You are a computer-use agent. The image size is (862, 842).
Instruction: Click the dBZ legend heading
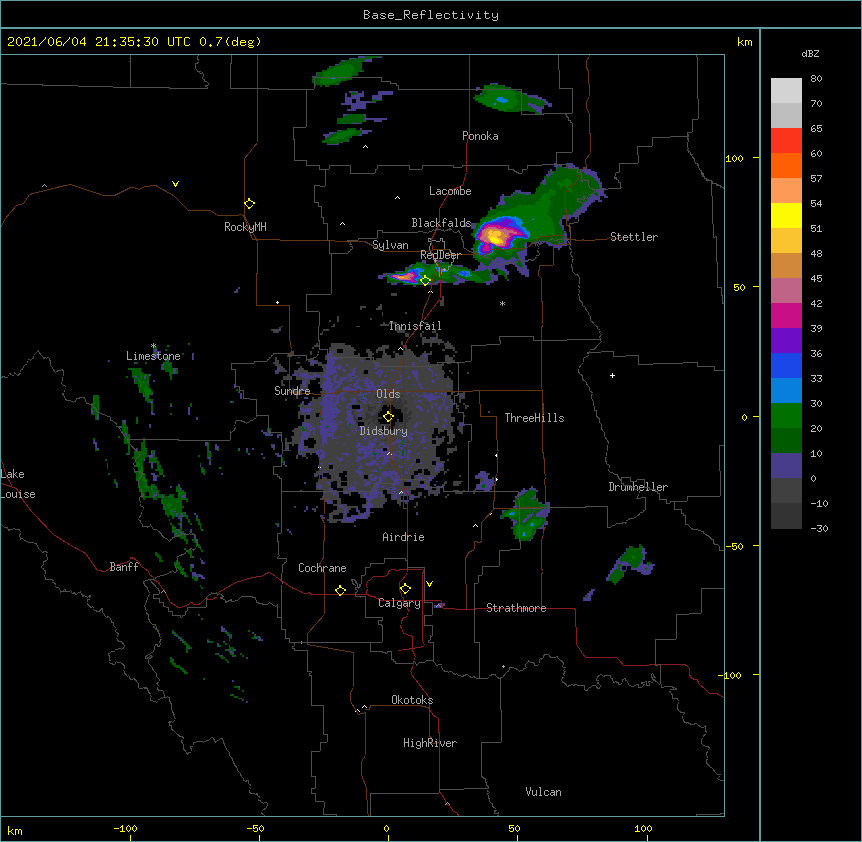click(810, 53)
